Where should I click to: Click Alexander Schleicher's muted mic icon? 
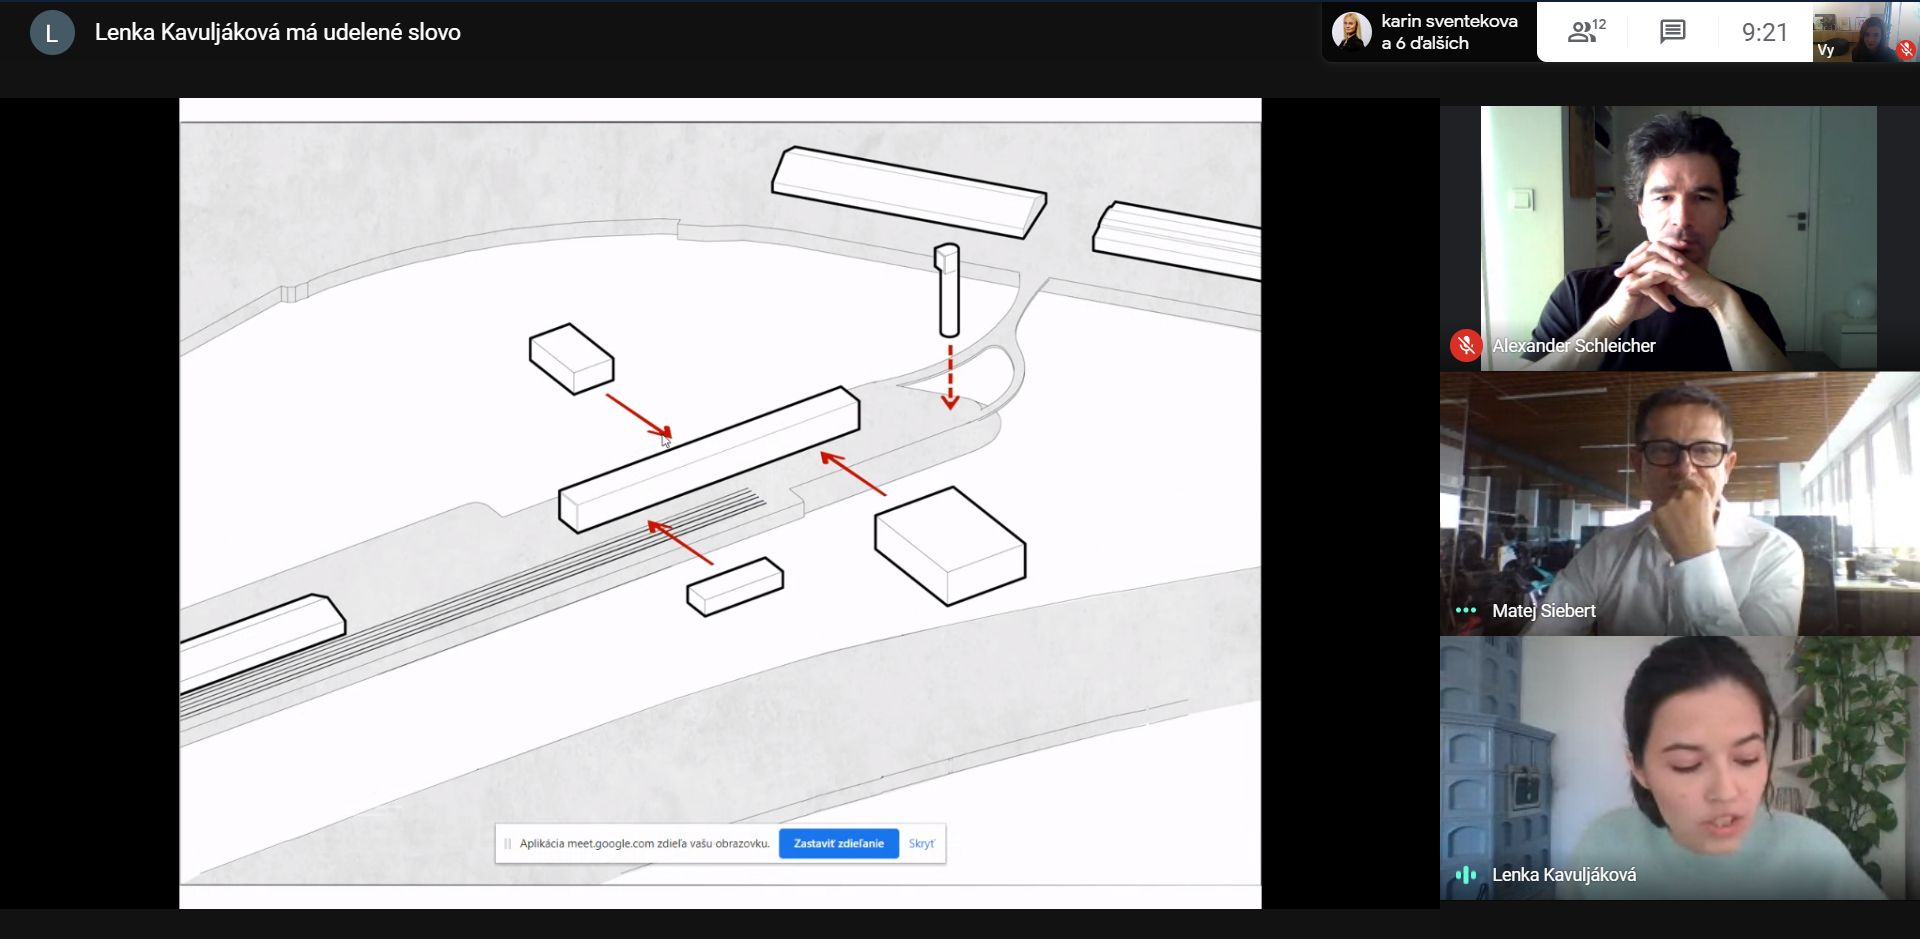[x=1466, y=346]
